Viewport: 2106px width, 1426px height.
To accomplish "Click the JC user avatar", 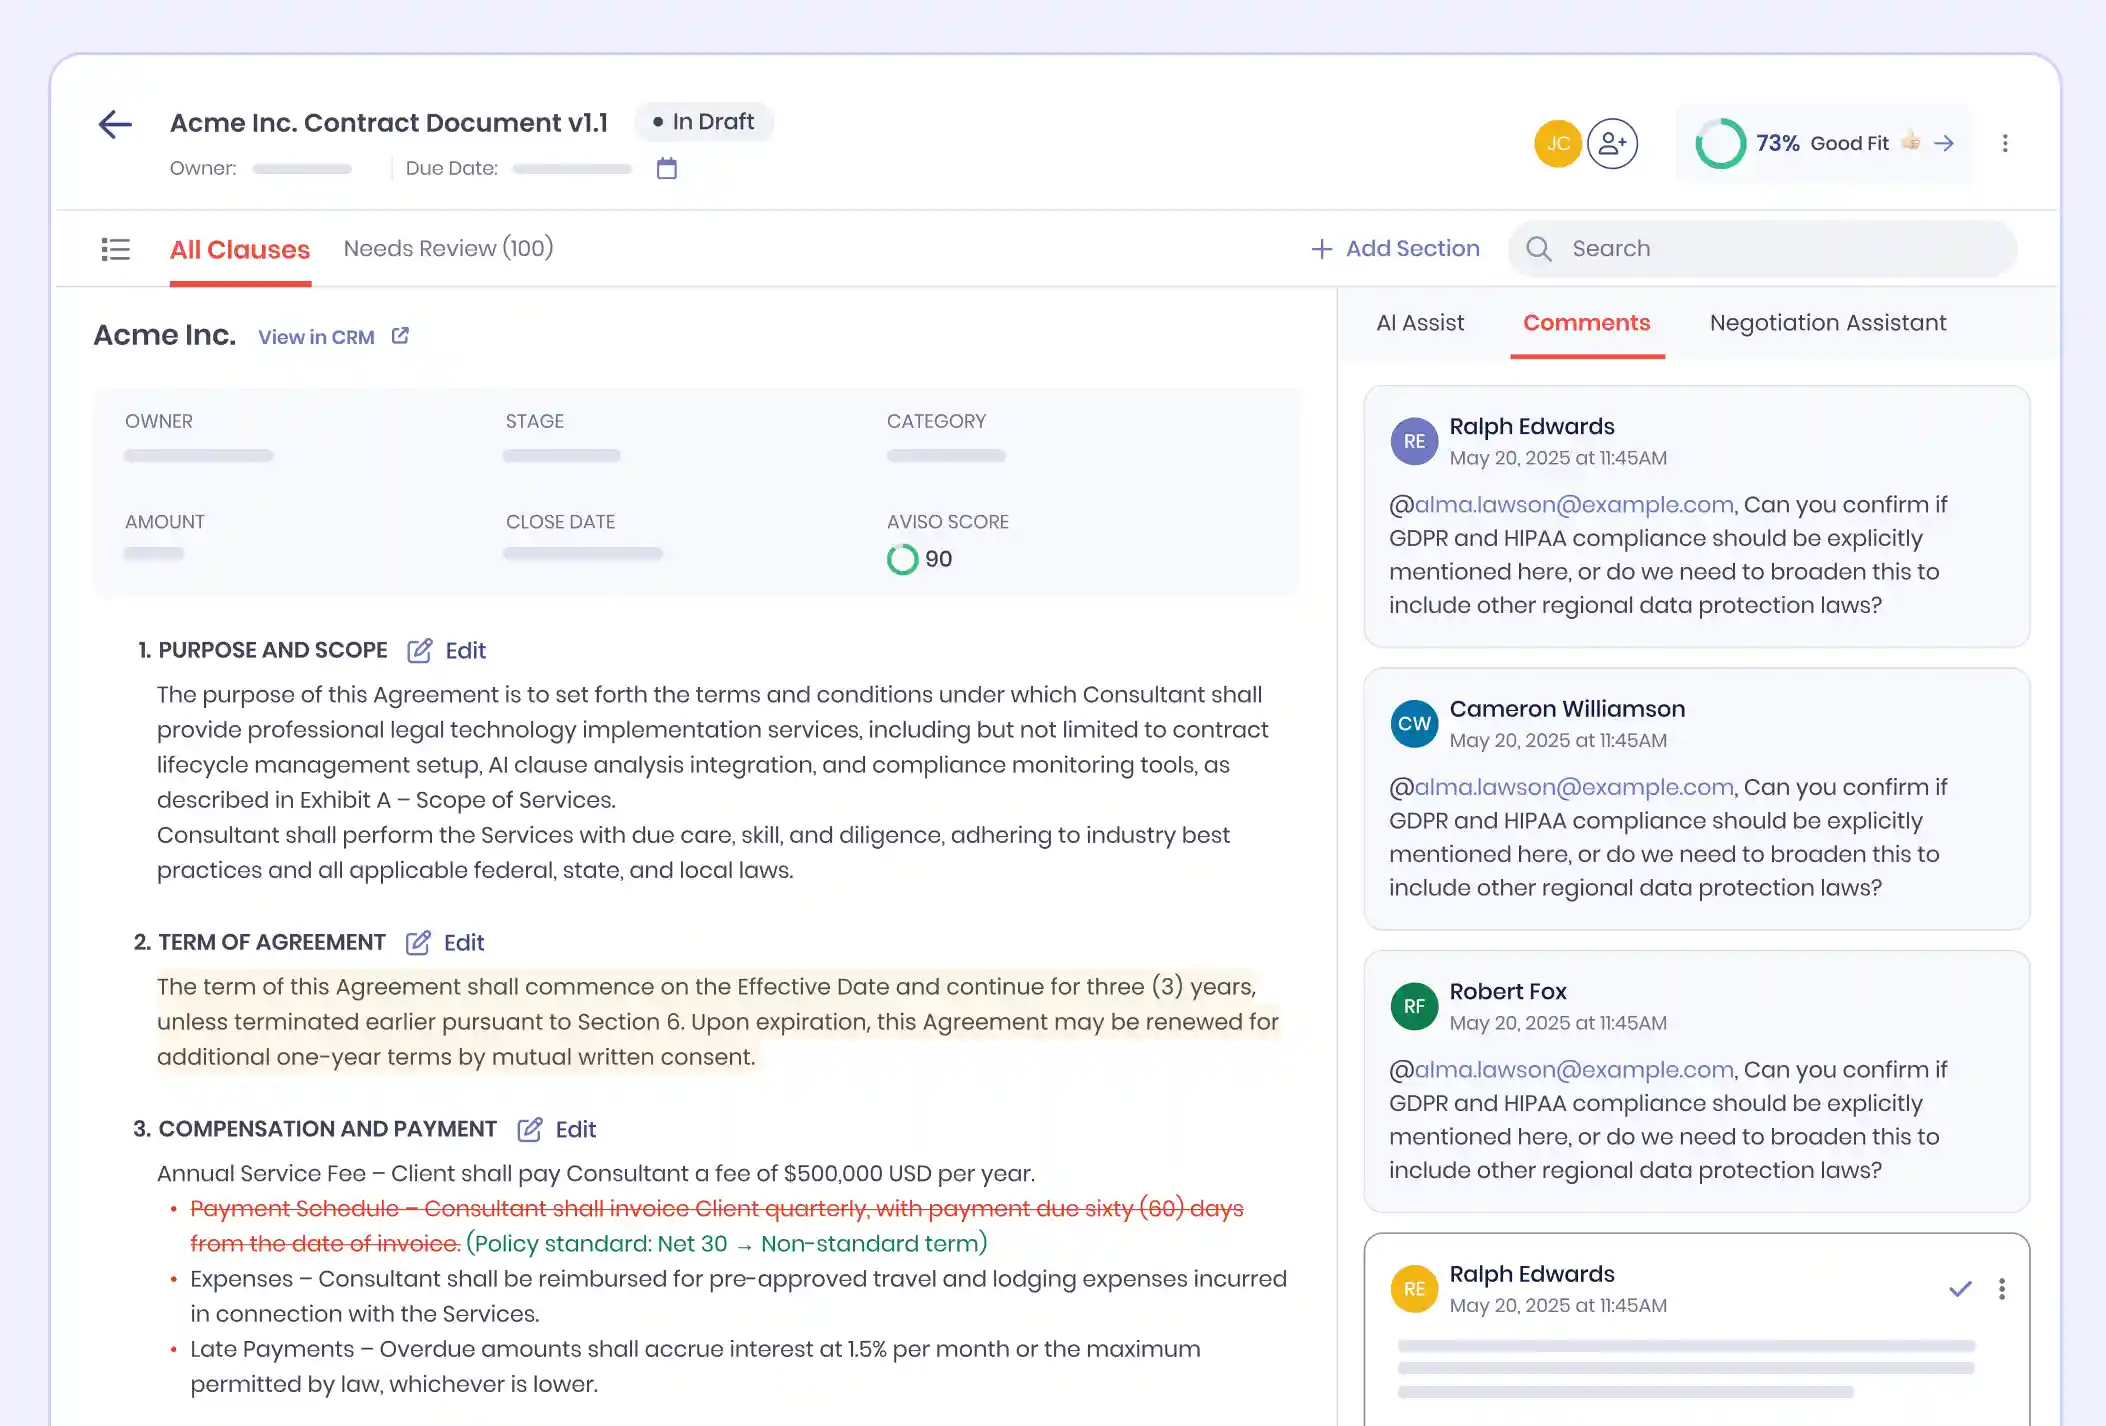I will 1557,144.
